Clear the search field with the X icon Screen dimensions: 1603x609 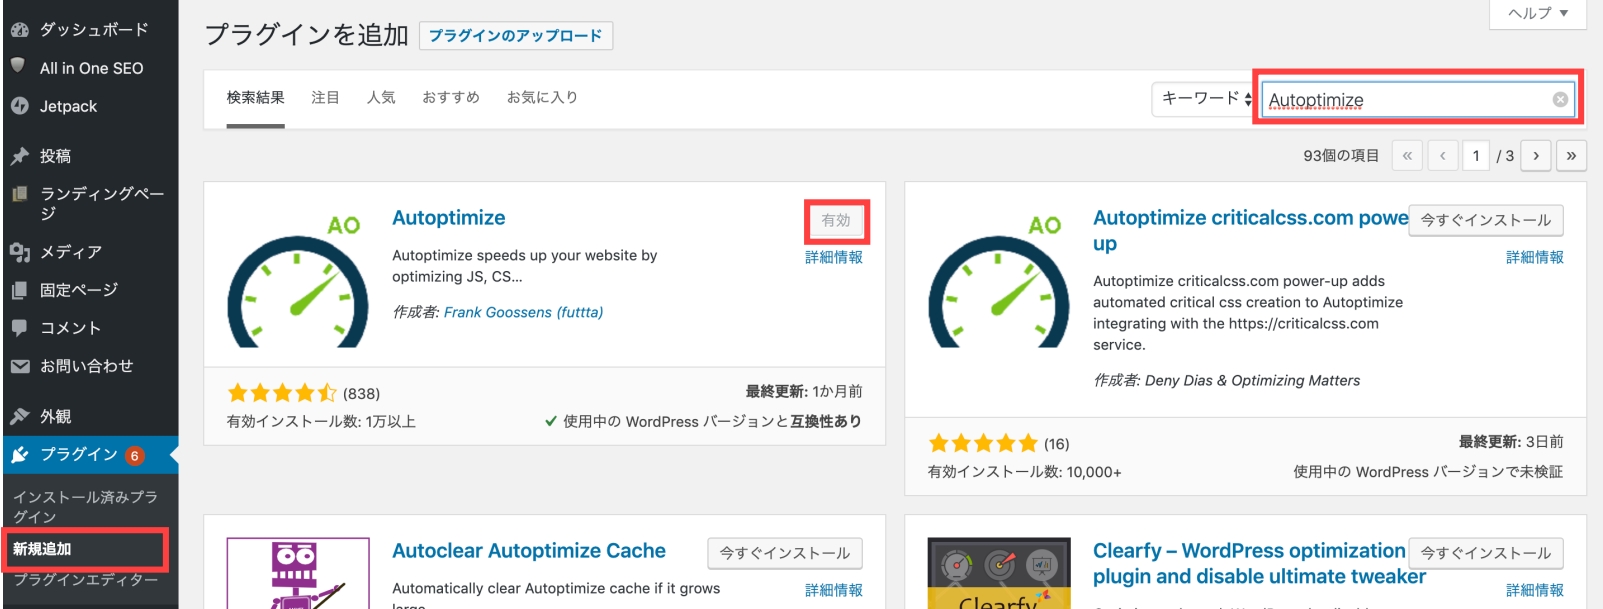pyautogui.click(x=1559, y=100)
